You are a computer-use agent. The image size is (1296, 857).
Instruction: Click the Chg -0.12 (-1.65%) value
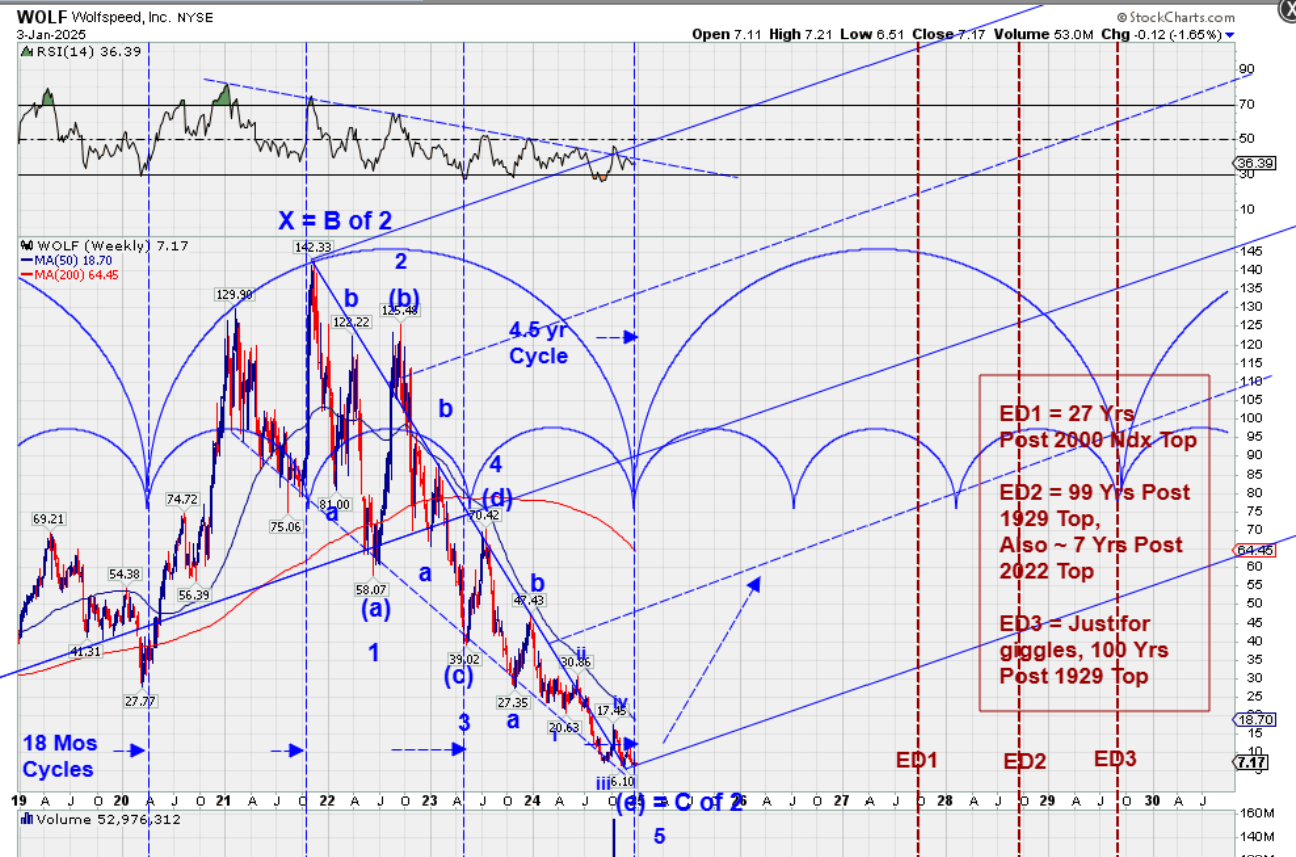[1160, 34]
